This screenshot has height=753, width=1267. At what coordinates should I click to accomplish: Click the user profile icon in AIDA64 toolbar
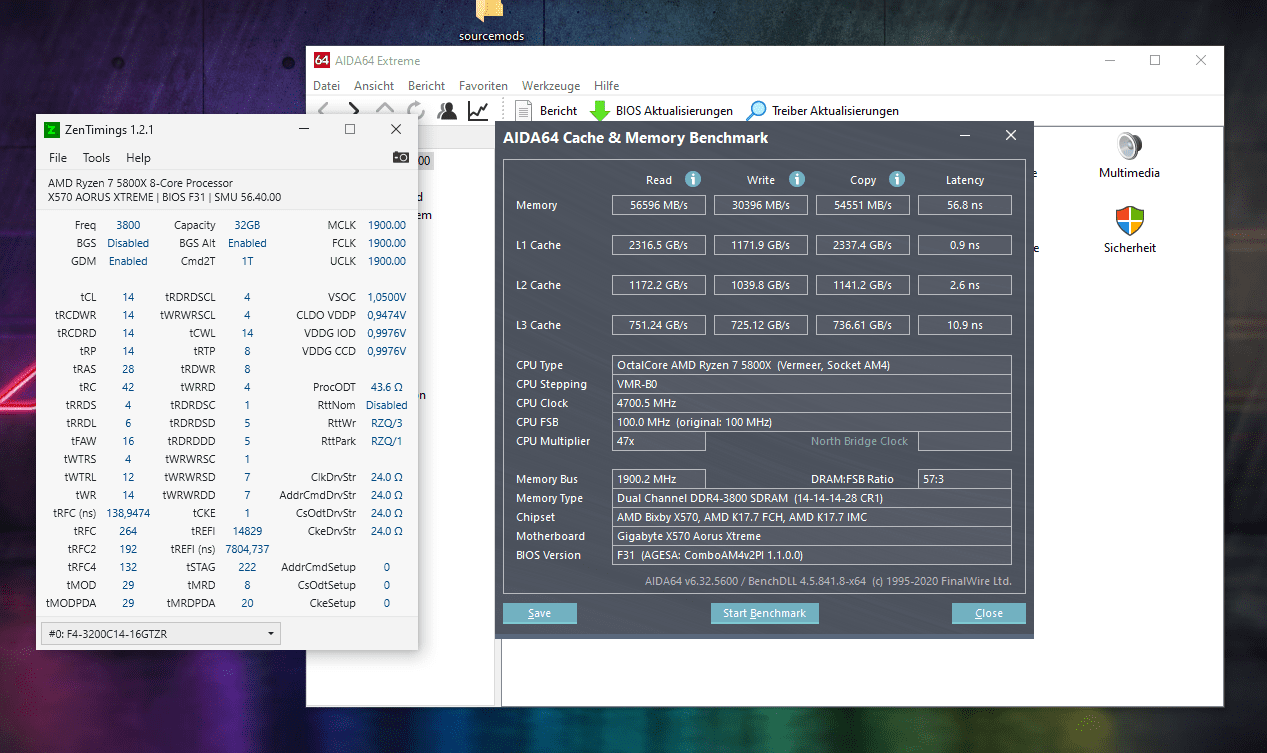tap(447, 110)
